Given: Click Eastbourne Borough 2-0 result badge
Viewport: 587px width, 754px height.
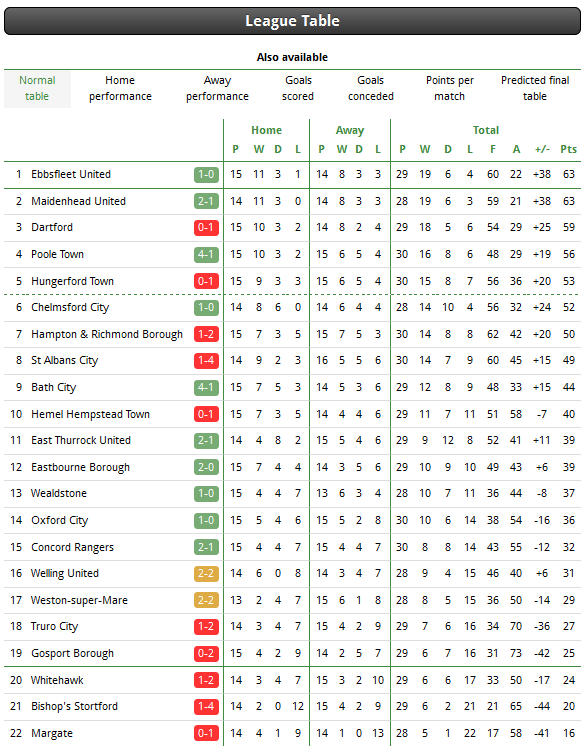Looking at the screenshot, I should [206, 467].
